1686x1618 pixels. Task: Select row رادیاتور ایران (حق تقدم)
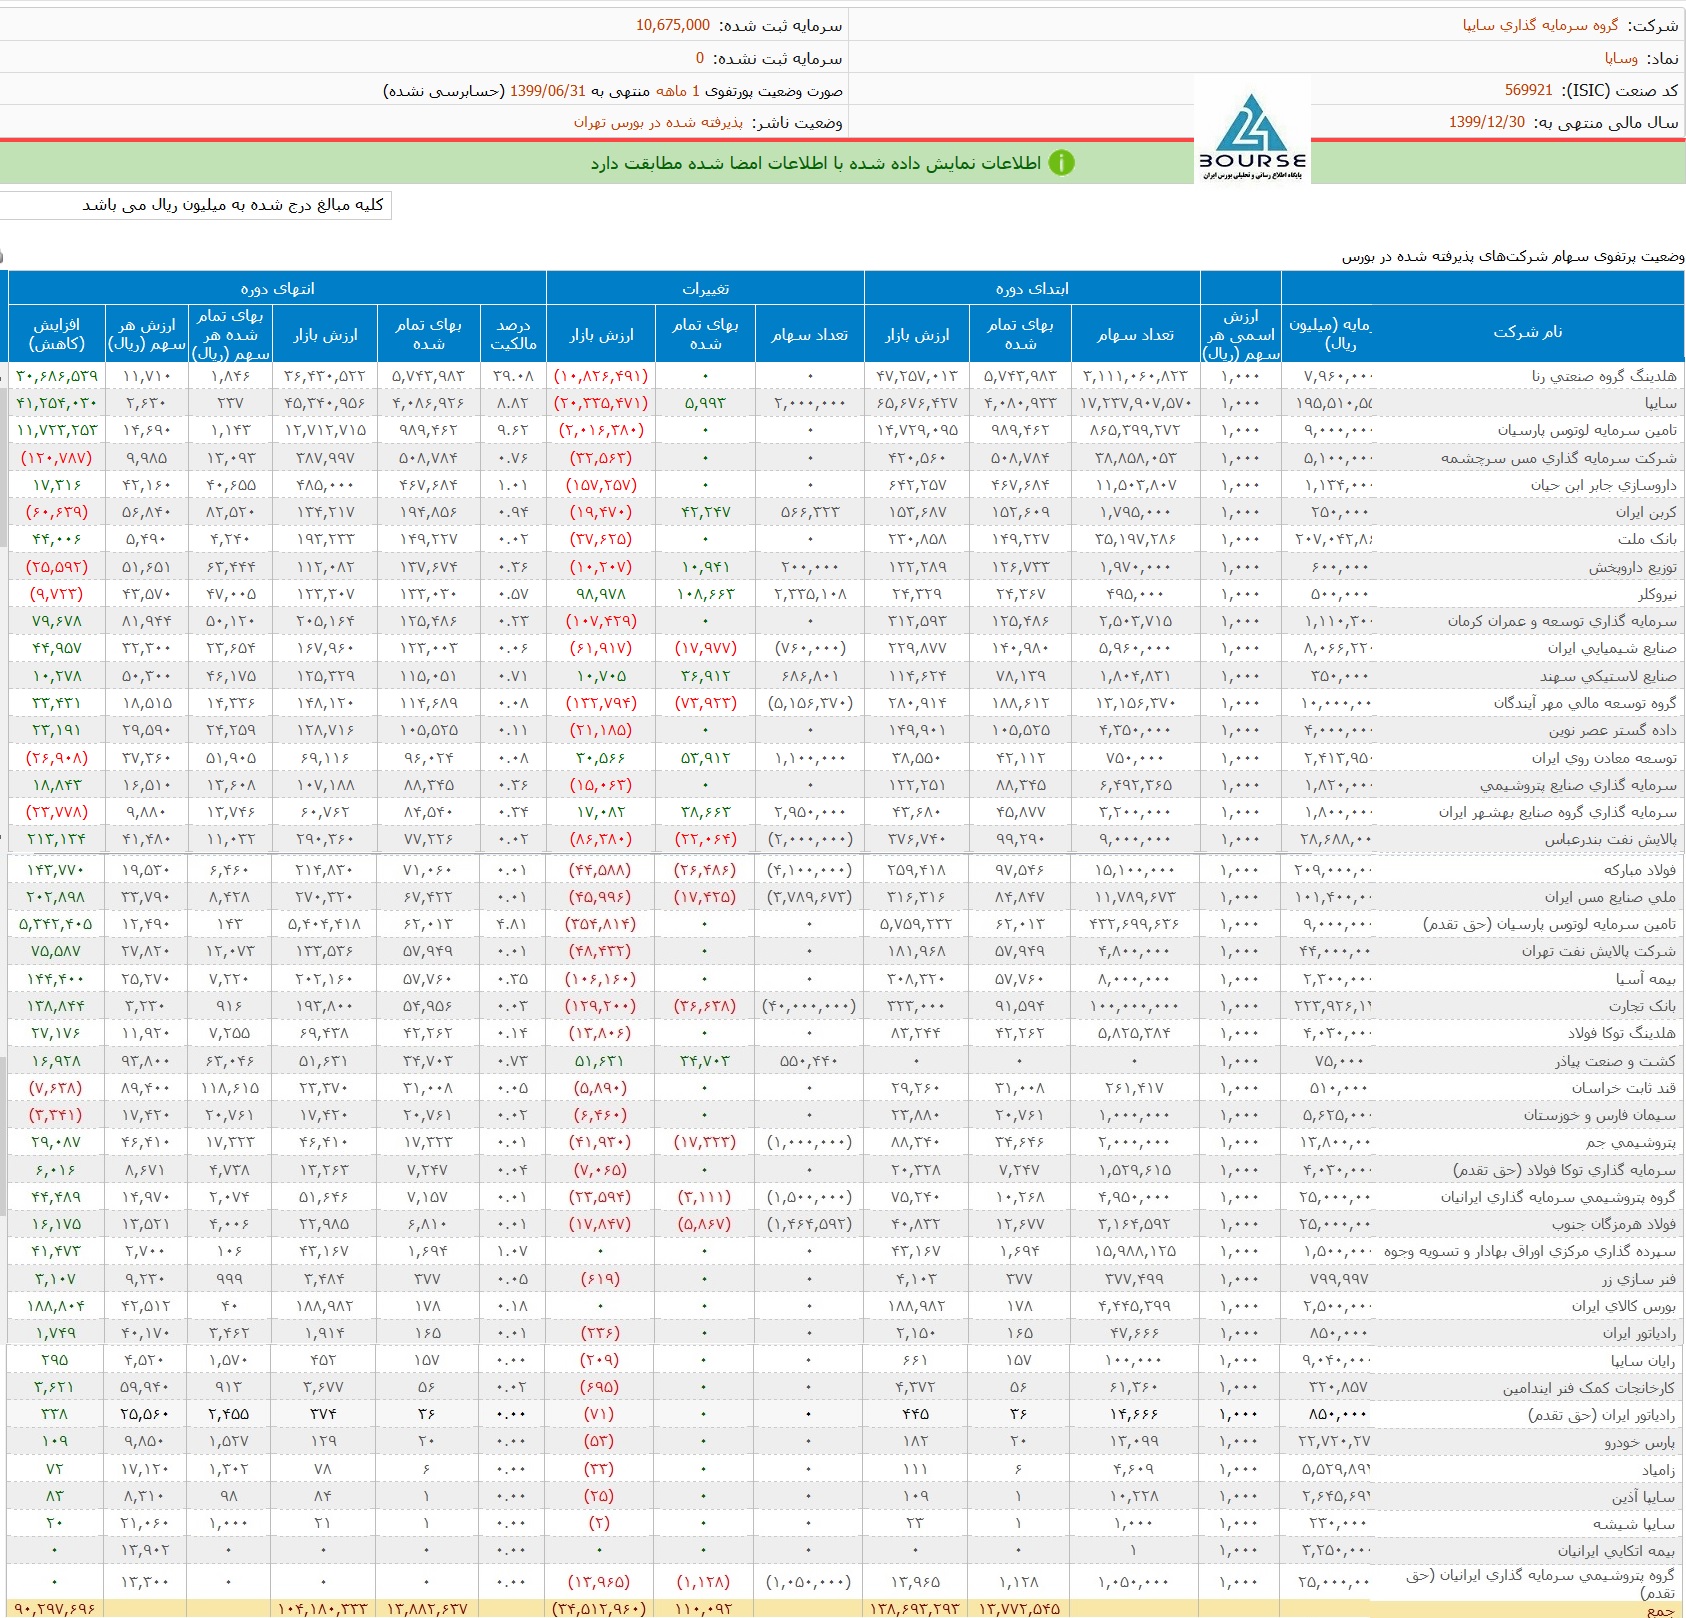pos(846,1414)
